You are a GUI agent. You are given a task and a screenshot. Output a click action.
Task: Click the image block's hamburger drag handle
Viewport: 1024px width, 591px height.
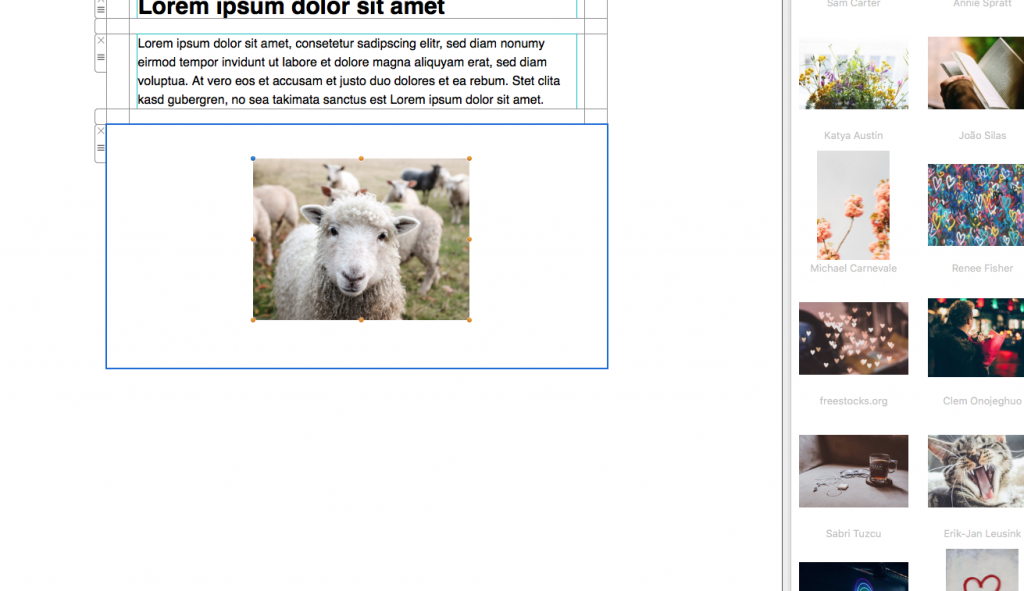click(100, 147)
